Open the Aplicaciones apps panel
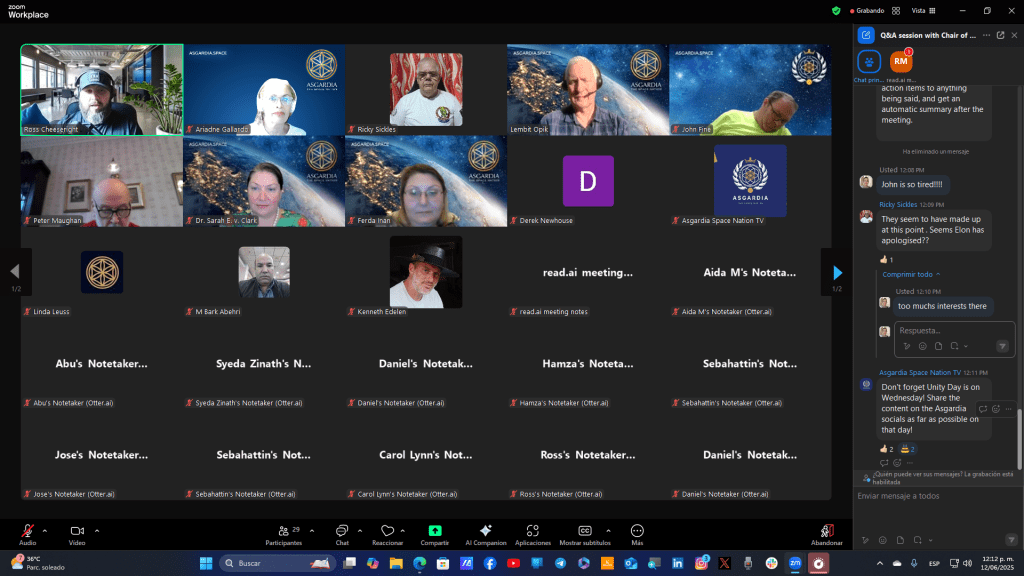Viewport: 1024px width, 576px height. [x=533, y=530]
